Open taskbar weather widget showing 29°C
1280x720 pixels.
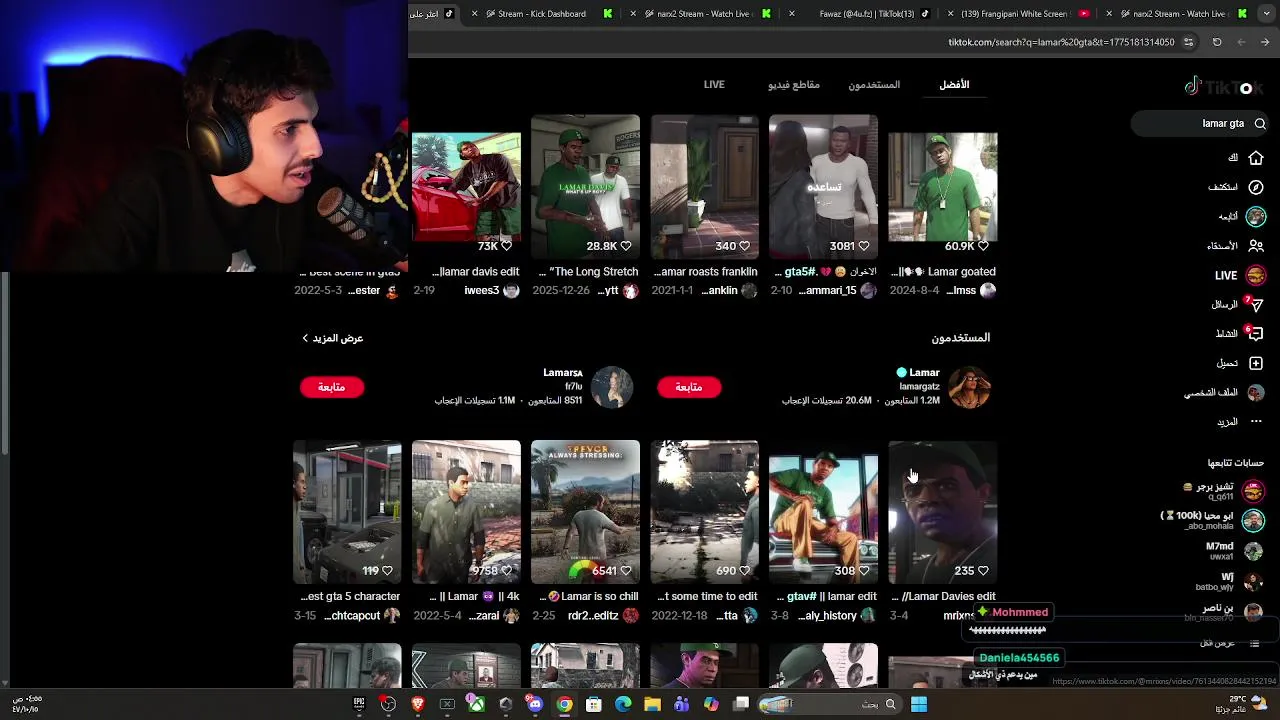[1243, 704]
